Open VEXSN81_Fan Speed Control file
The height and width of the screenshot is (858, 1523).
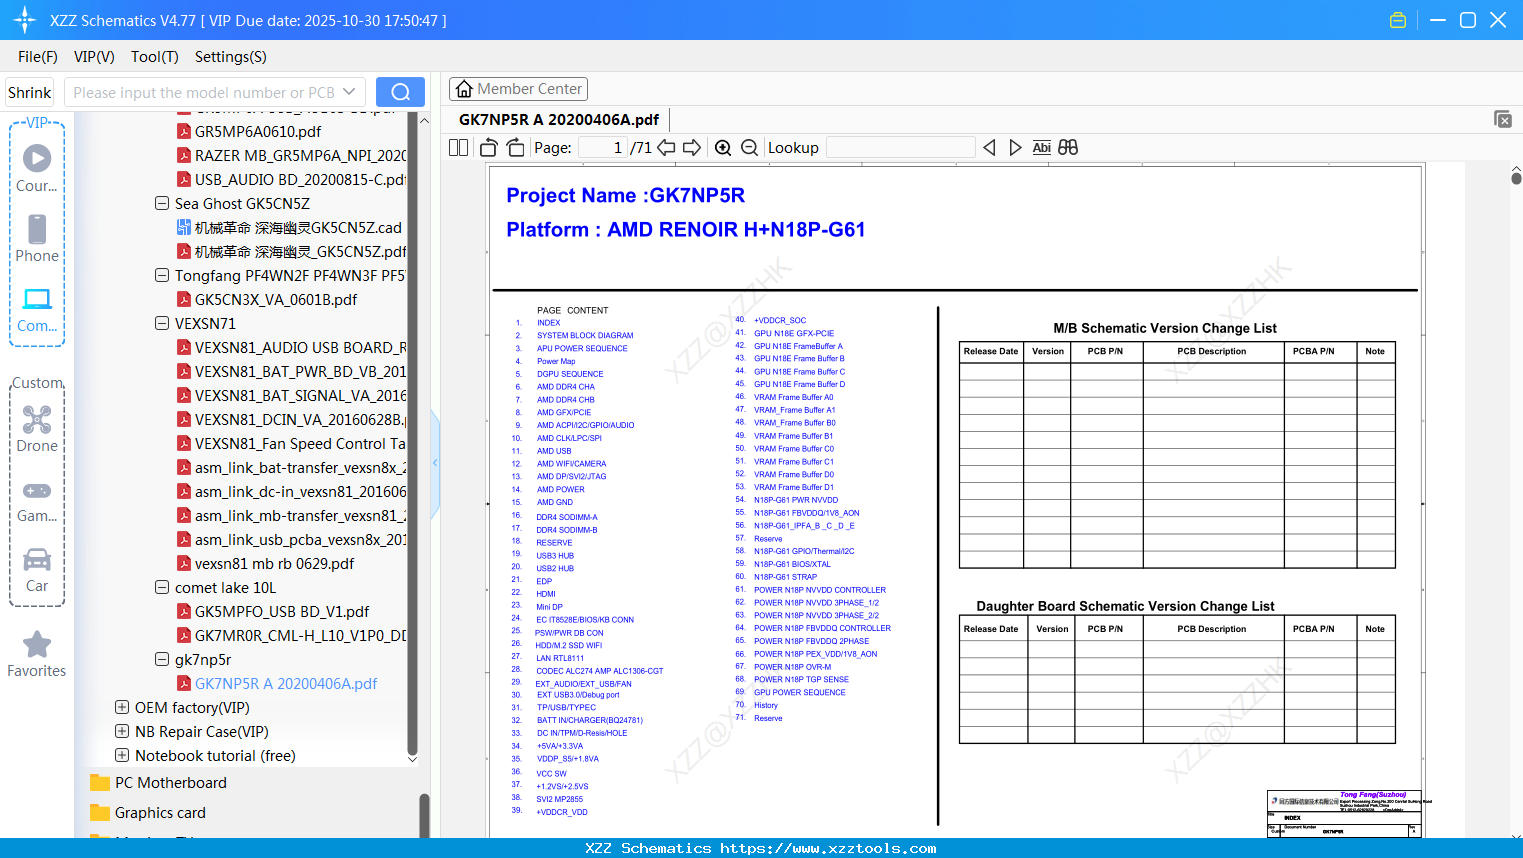coord(300,443)
